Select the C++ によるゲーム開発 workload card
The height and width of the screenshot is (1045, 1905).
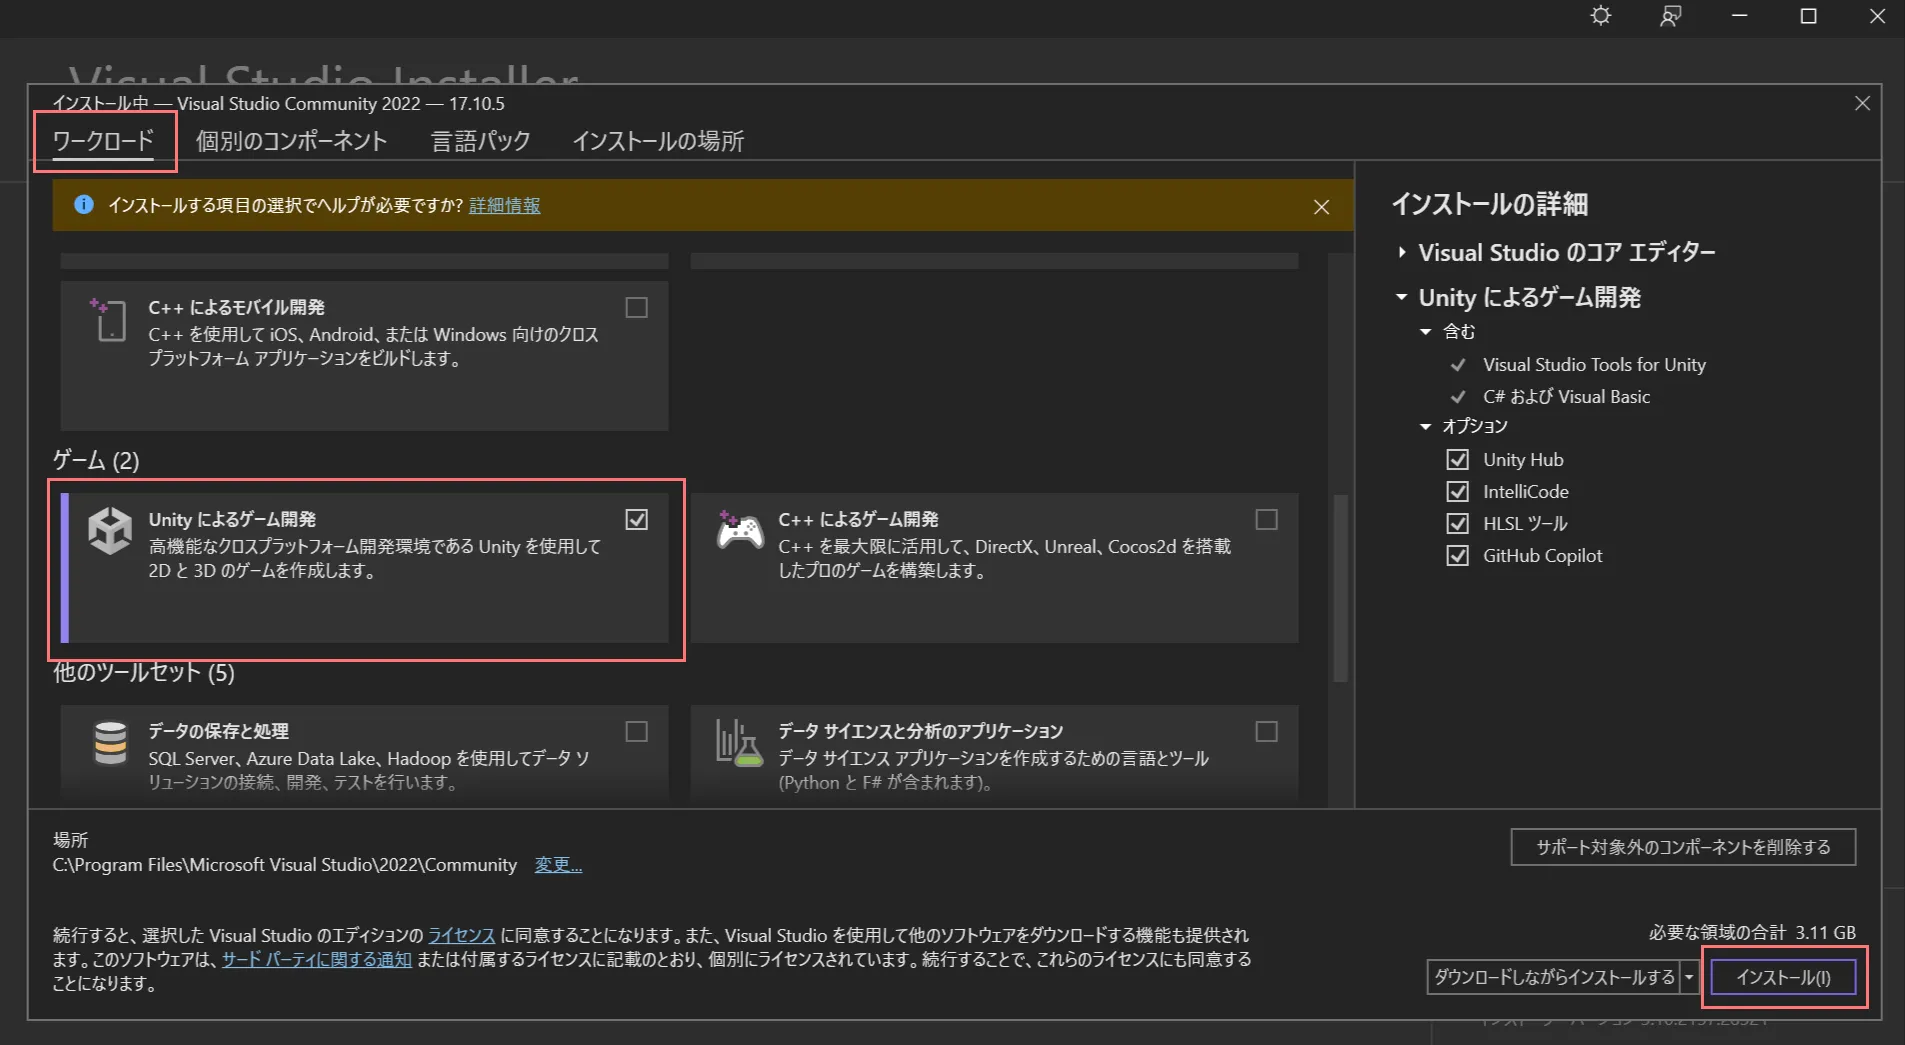pyautogui.click(x=994, y=567)
